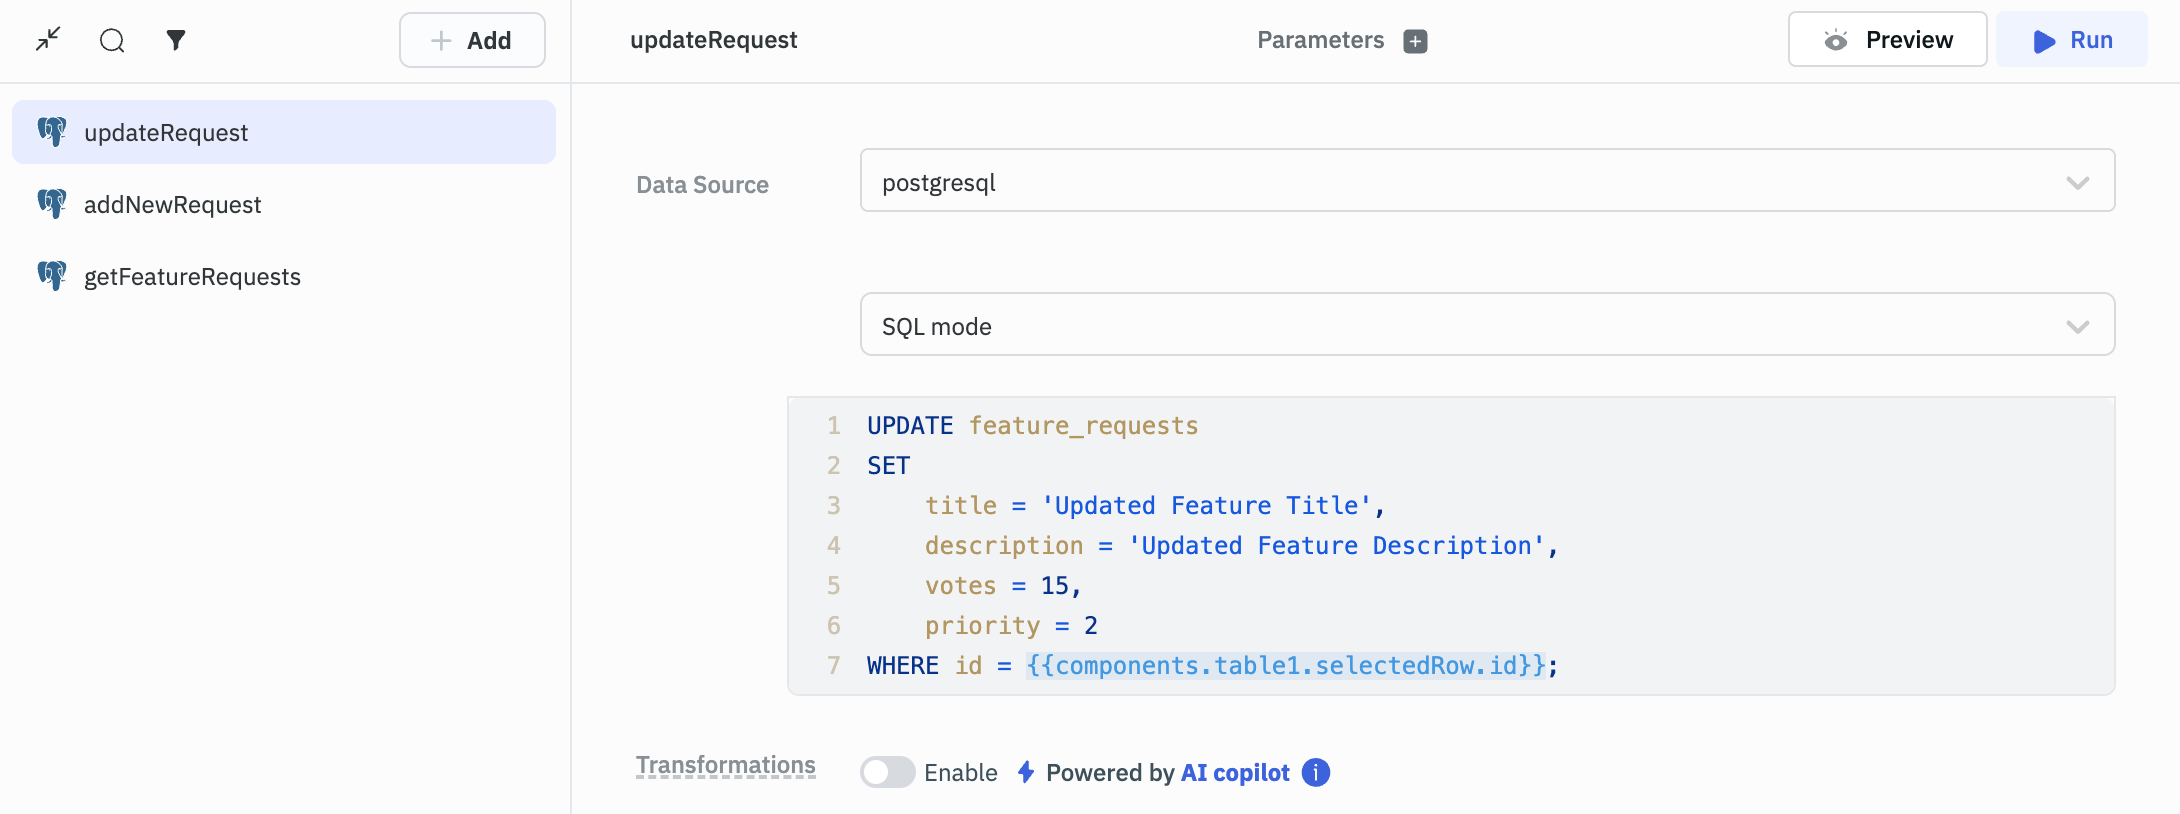The width and height of the screenshot is (2180, 814).
Task: Select the getFeatureRequests query
Action: (x=192, y=277)
